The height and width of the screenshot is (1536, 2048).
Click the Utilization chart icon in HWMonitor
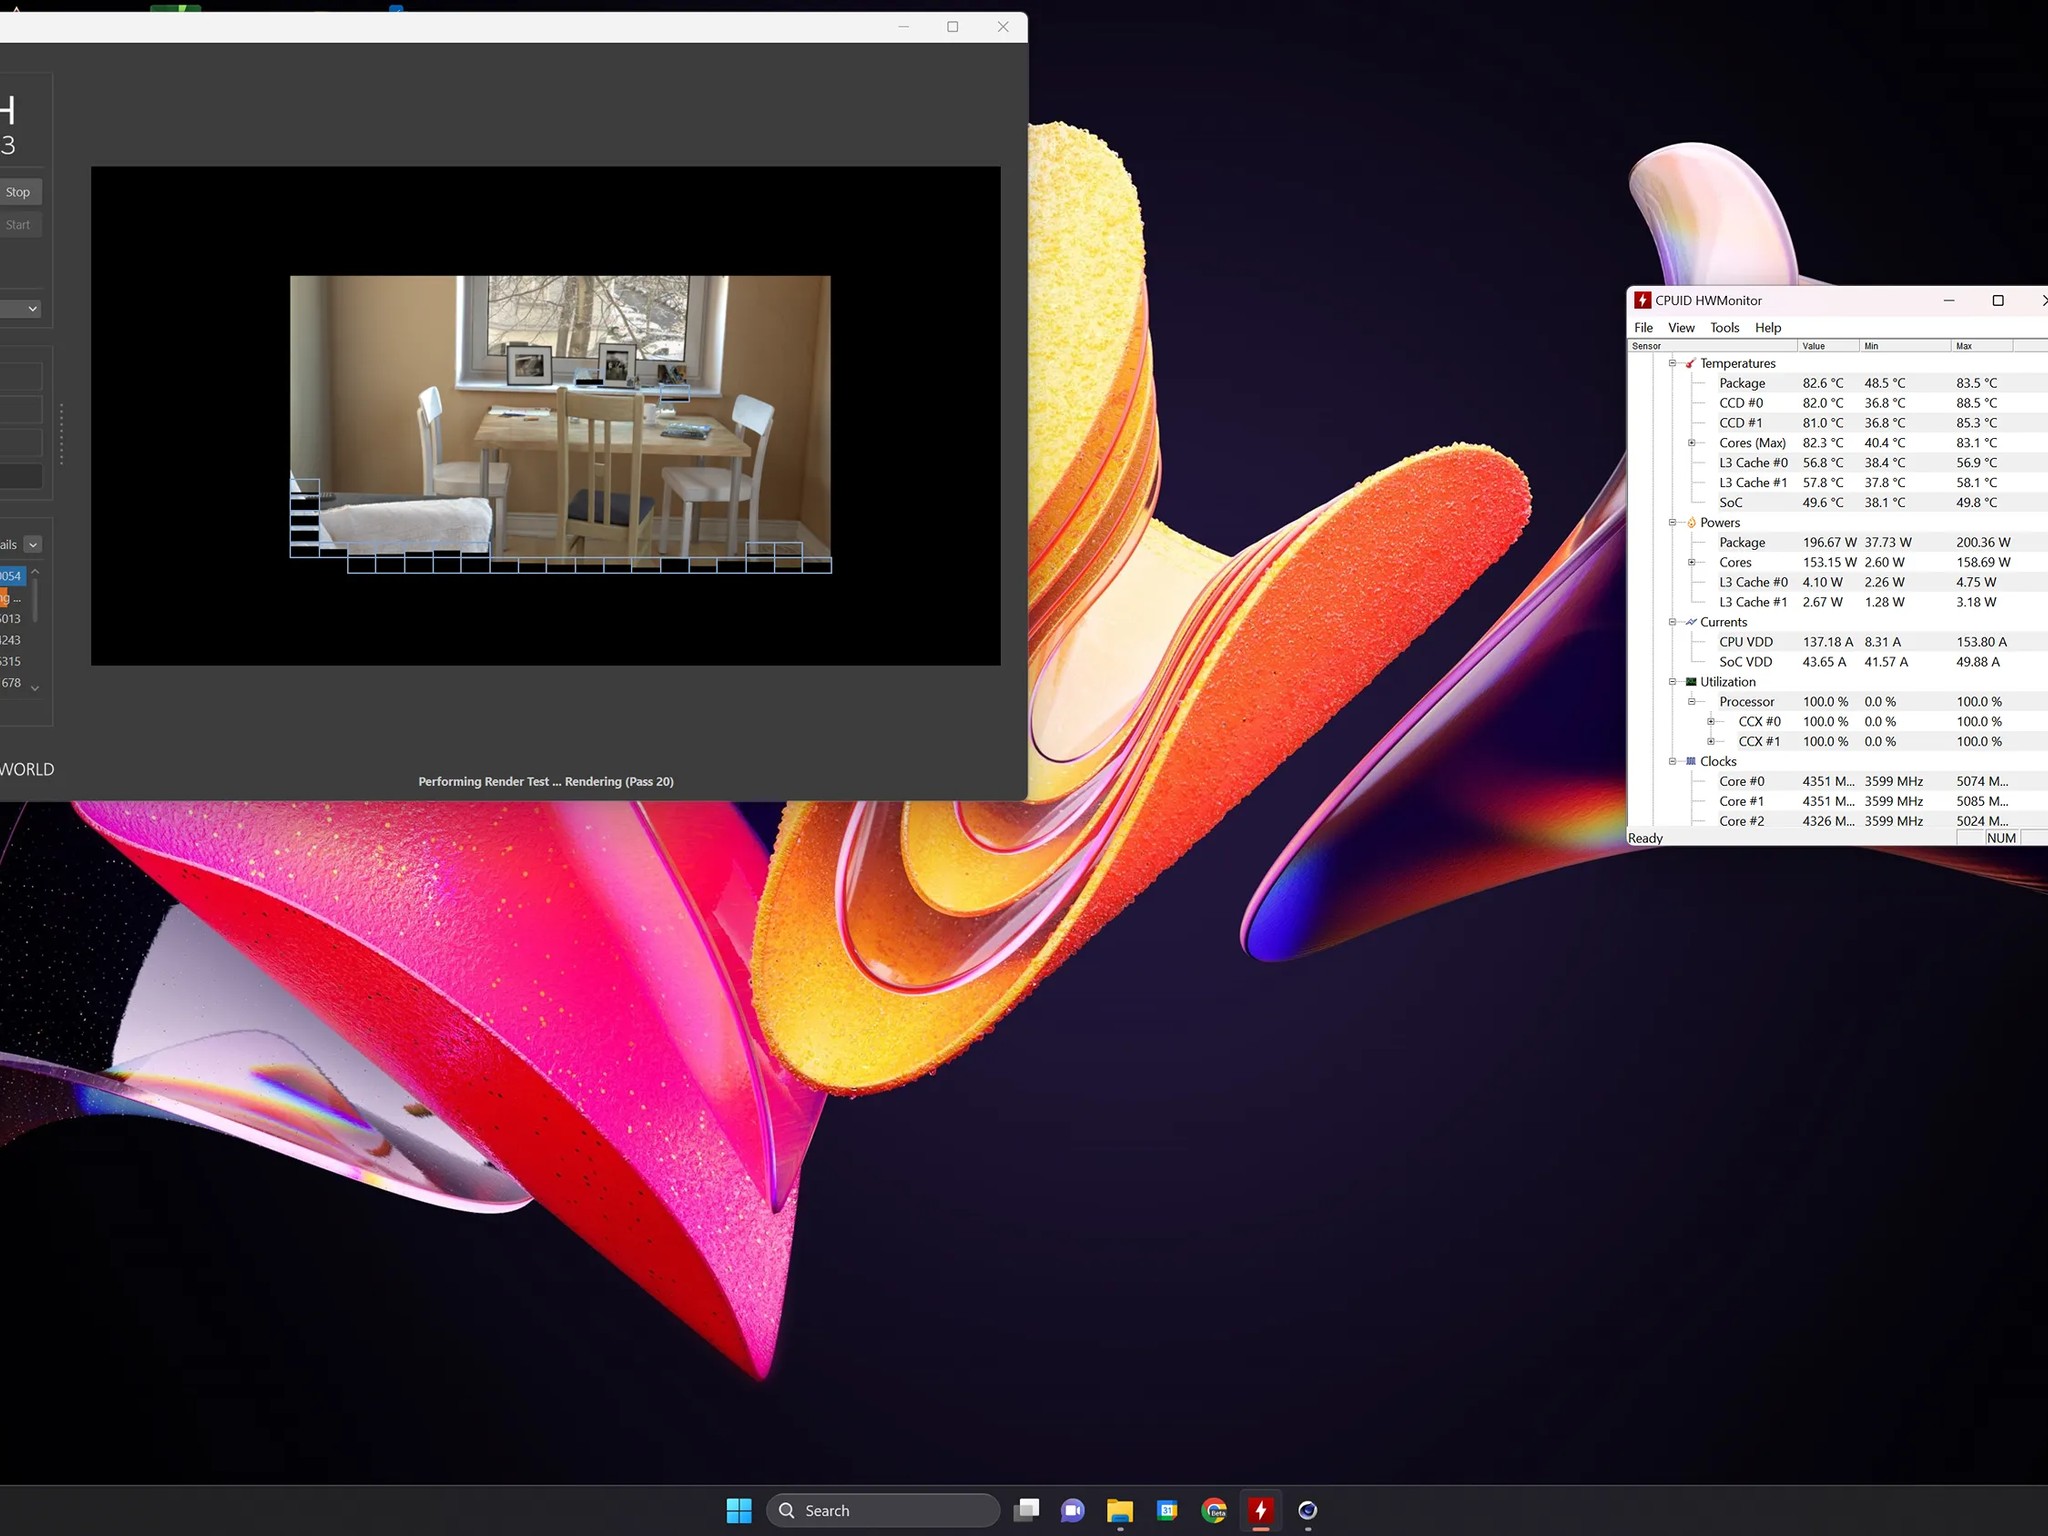1691,682
